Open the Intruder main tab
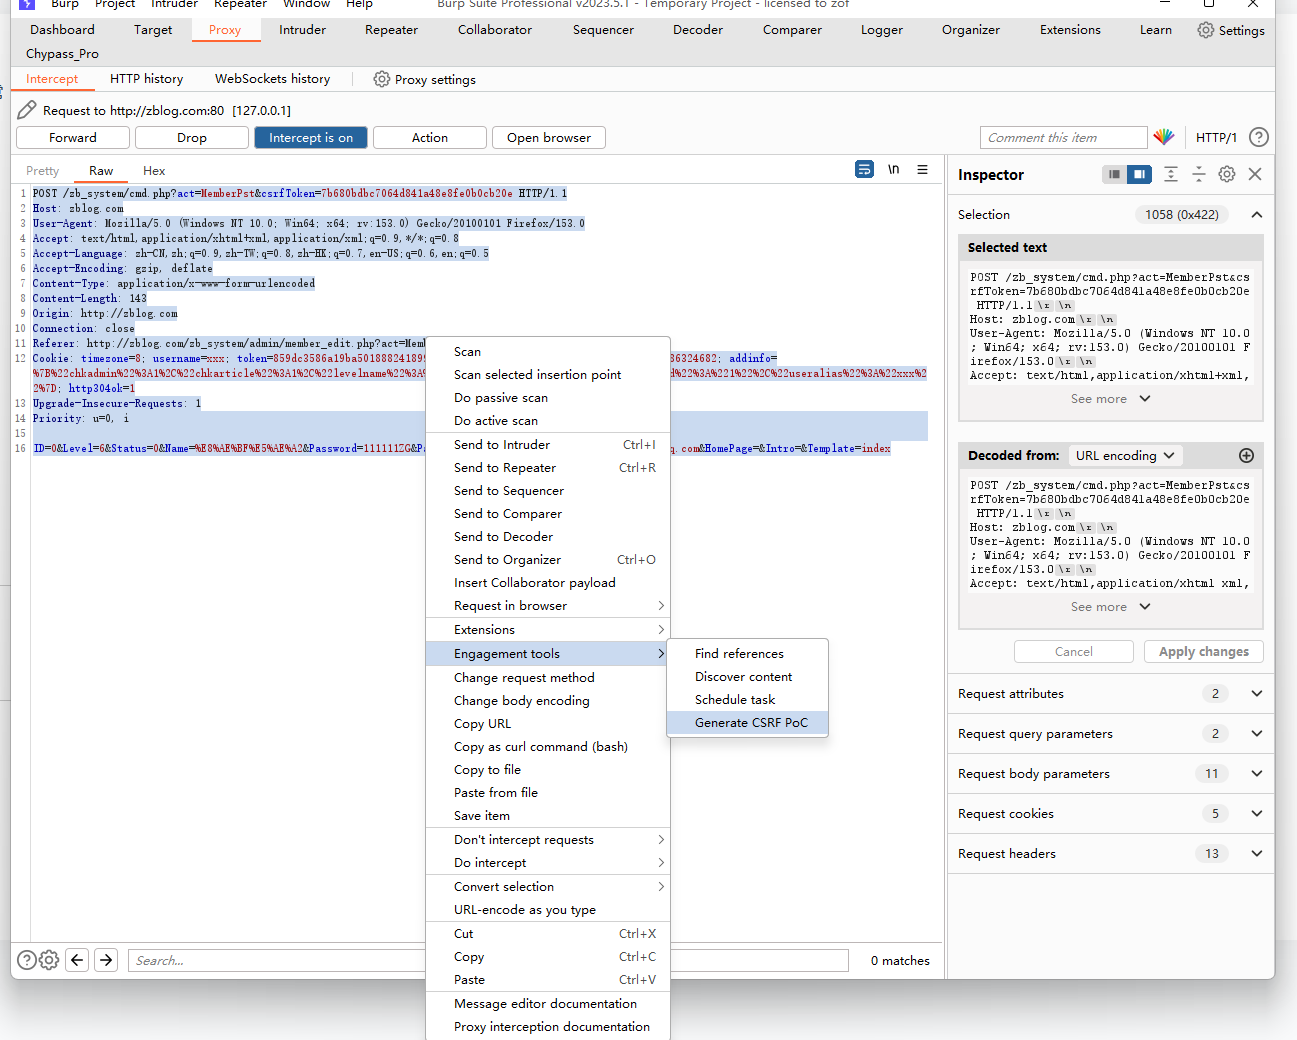1297x1040 pixels. (302, 30)
